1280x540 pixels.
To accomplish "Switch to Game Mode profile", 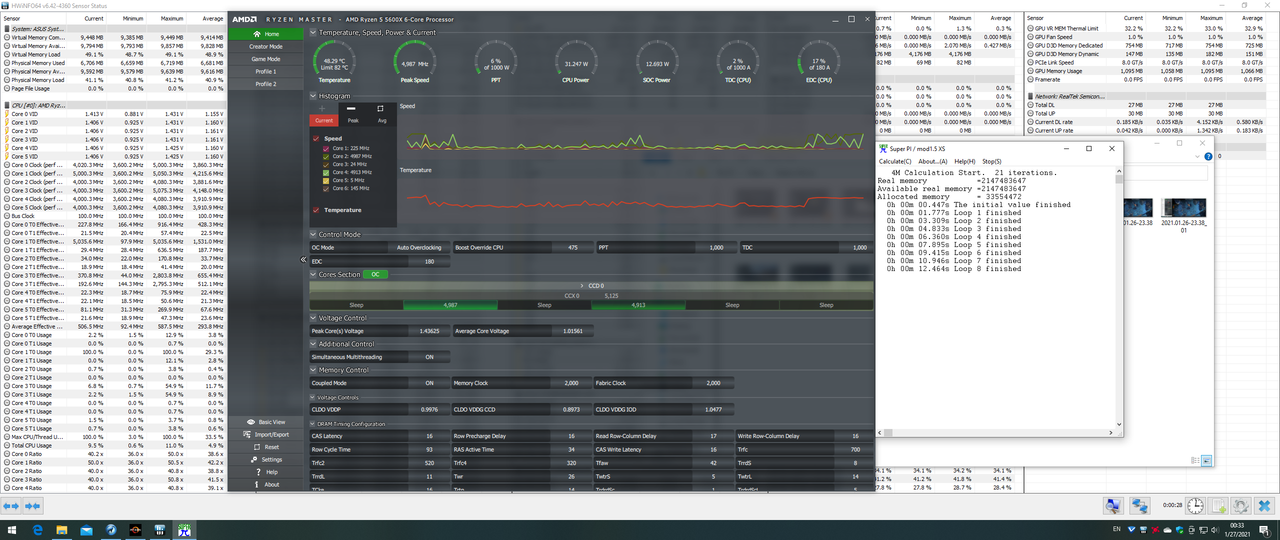I will coord(265,59).
